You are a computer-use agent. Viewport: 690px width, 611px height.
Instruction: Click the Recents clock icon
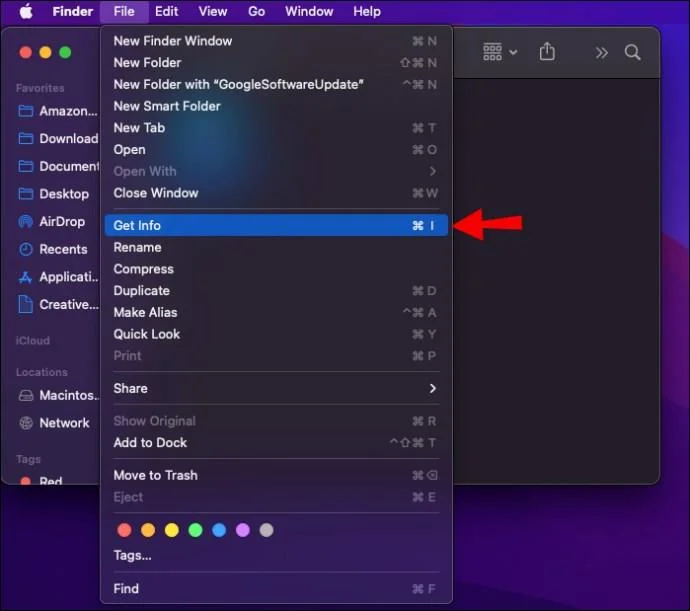(26, 249)
